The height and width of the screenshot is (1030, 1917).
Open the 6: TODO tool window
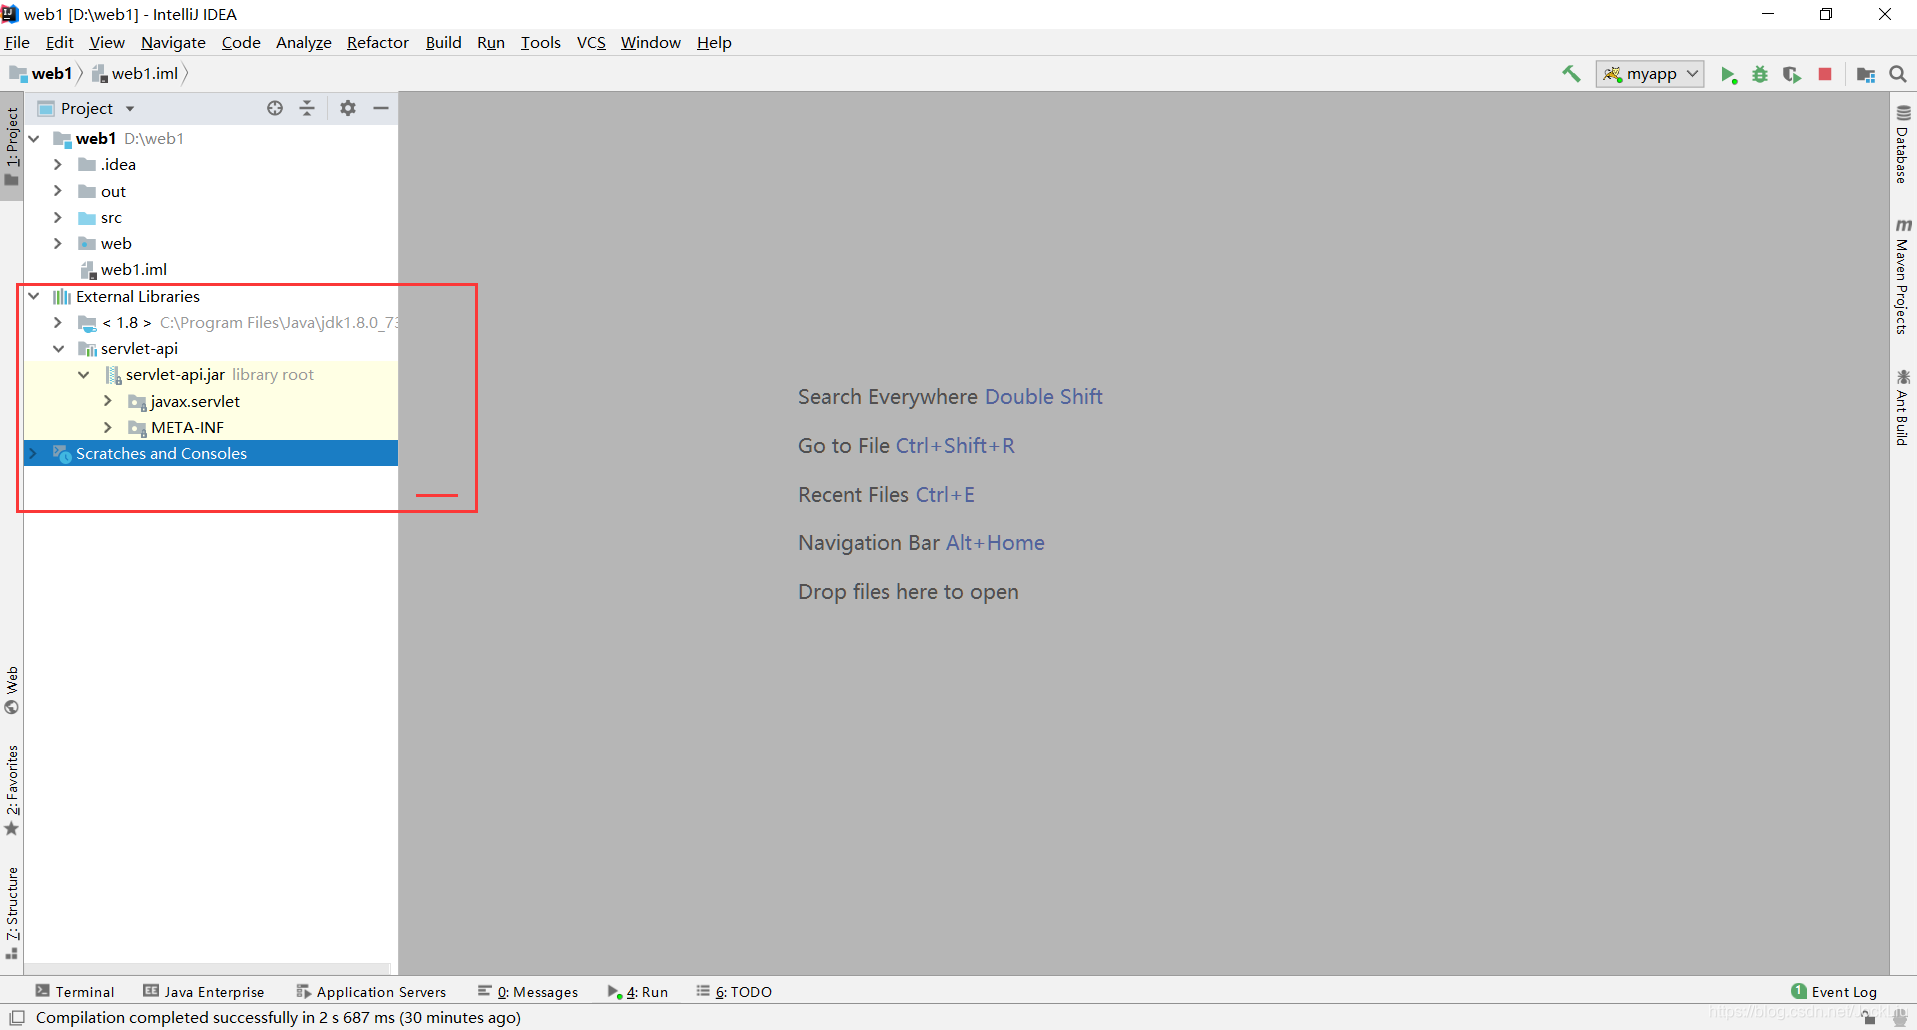(735, 992)
